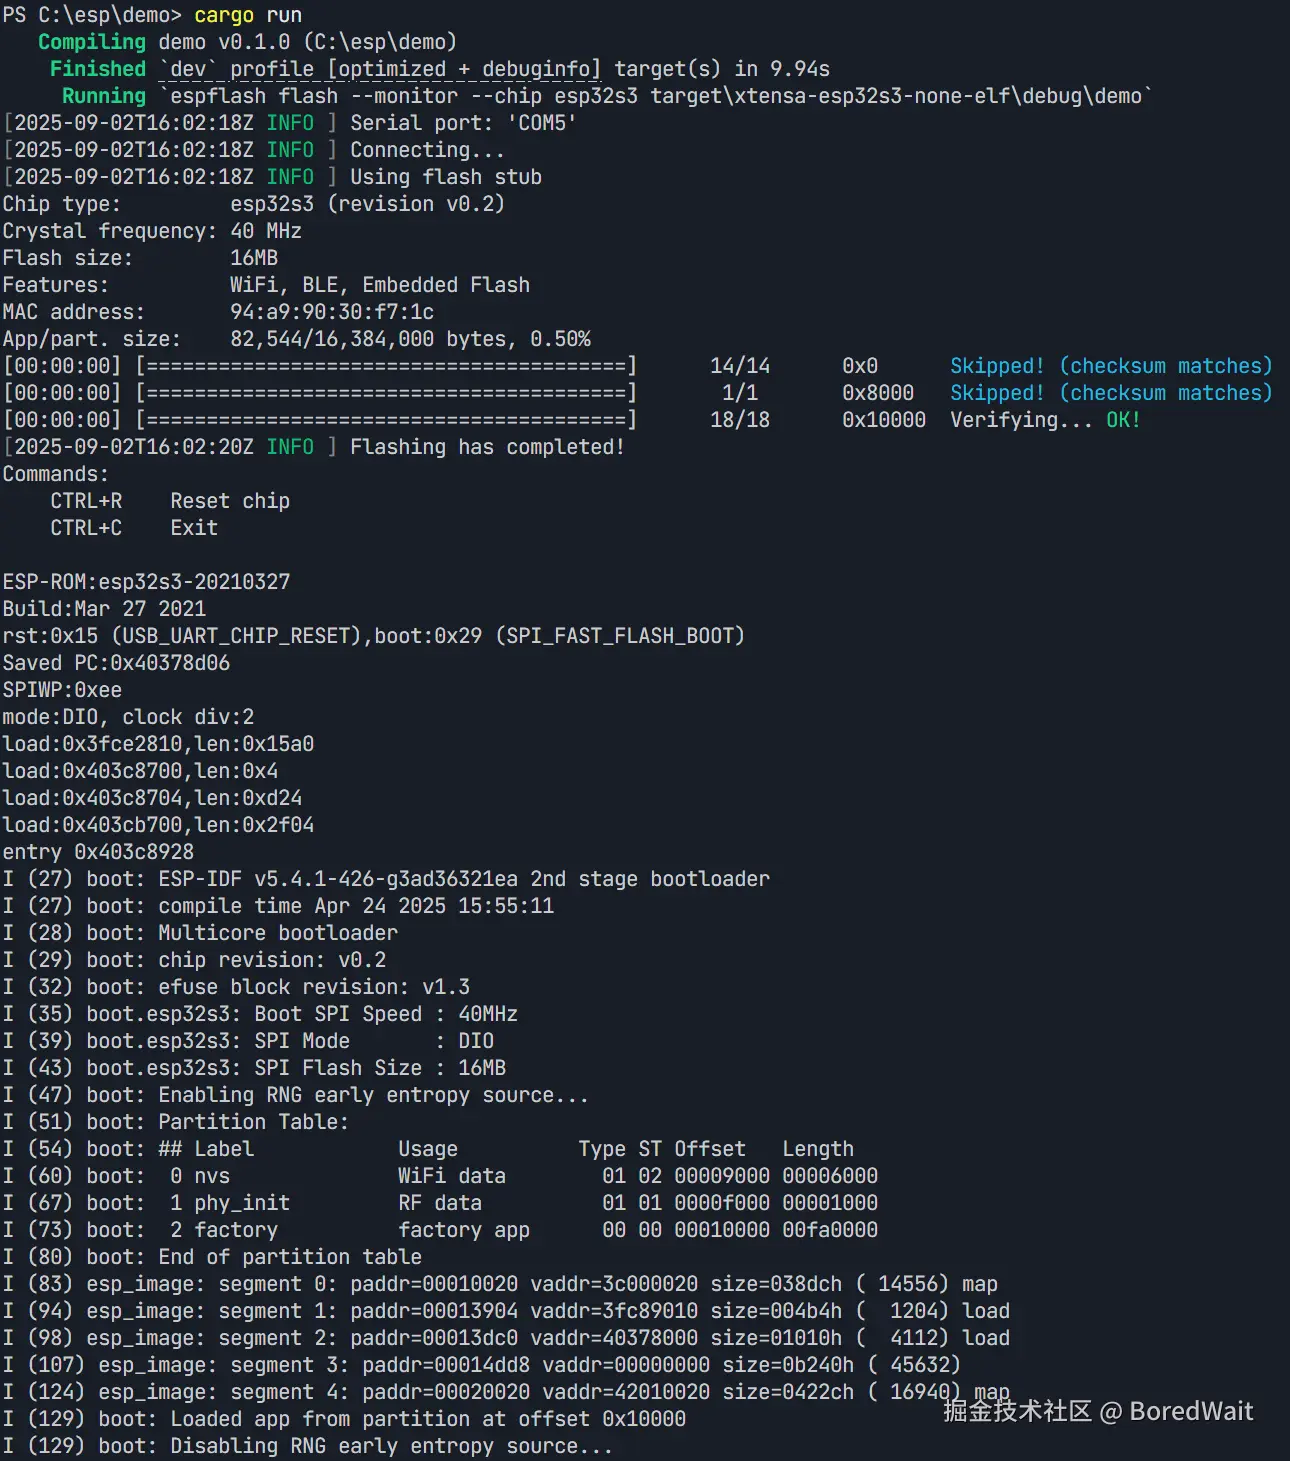Click the 18/18 flashing progress bar
Screen dimensions: 1290x1461
386,420
